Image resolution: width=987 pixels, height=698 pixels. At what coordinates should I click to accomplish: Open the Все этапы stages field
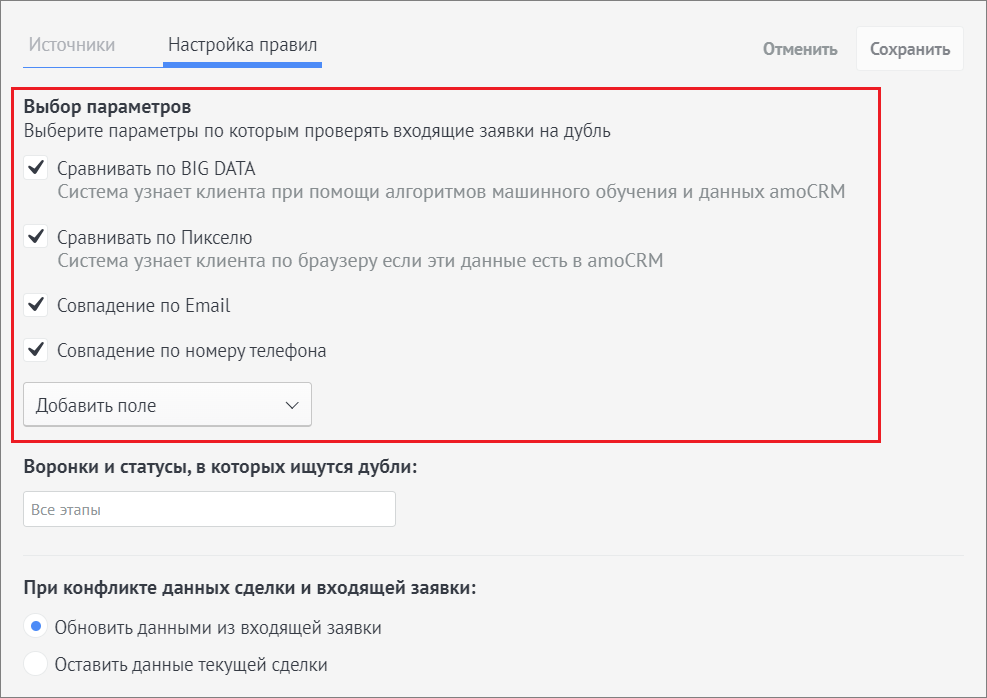click(x=209, y=509)
